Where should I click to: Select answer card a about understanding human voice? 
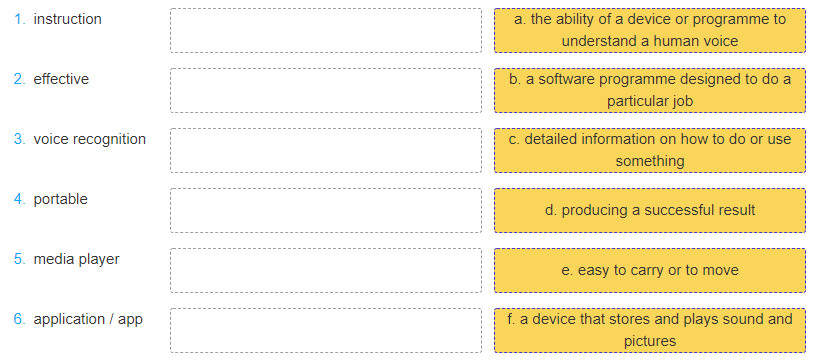tap(650, 30)
